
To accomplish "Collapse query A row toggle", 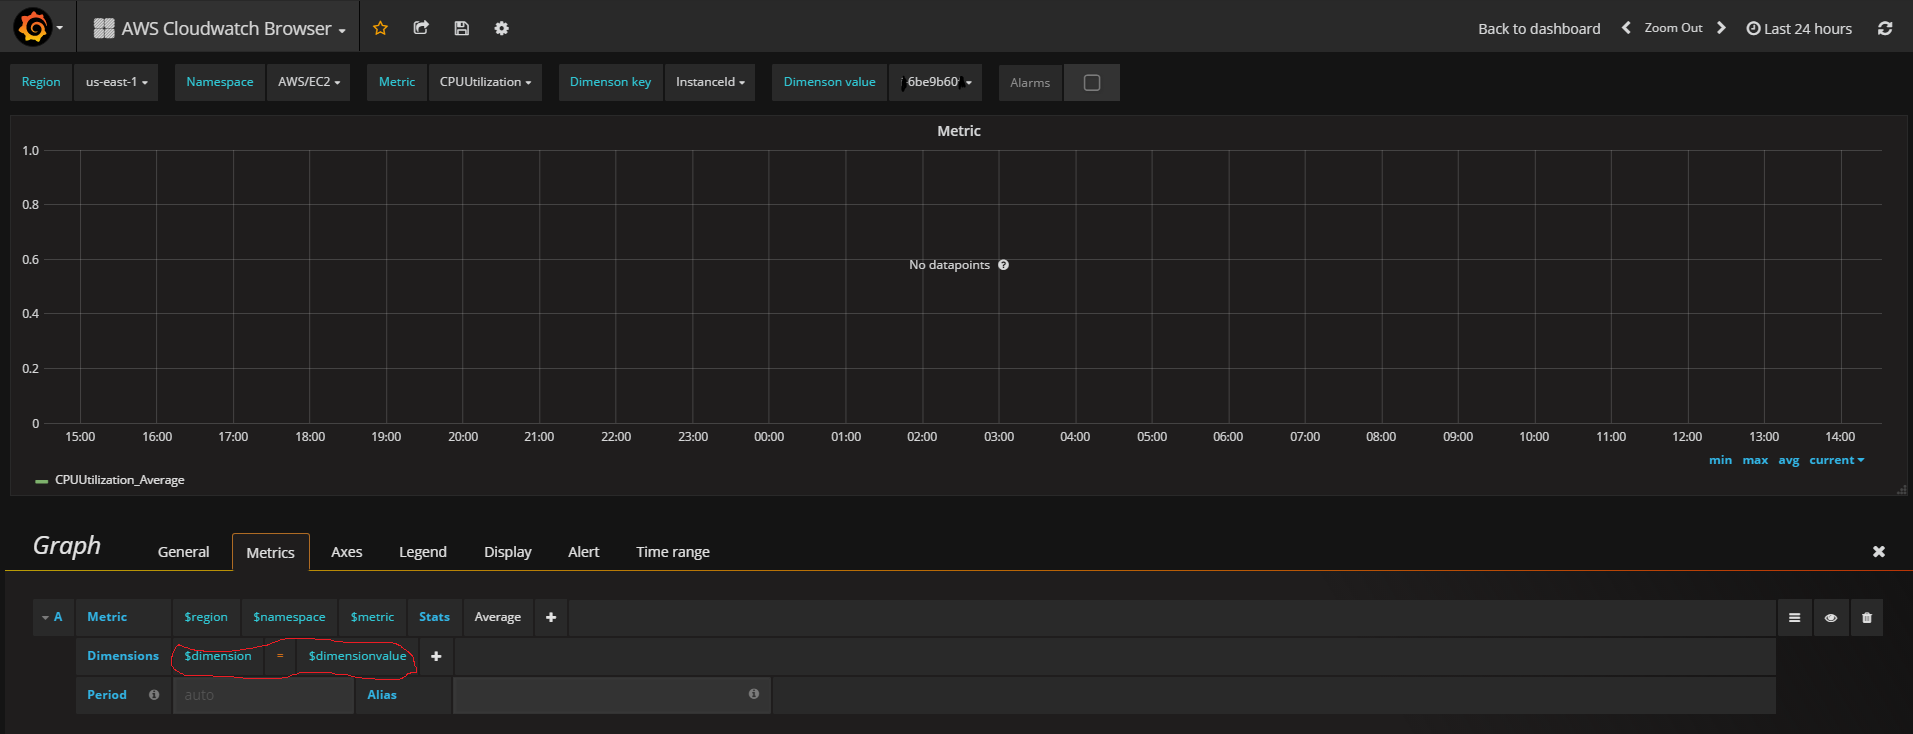I will click(x=52, y=617).
